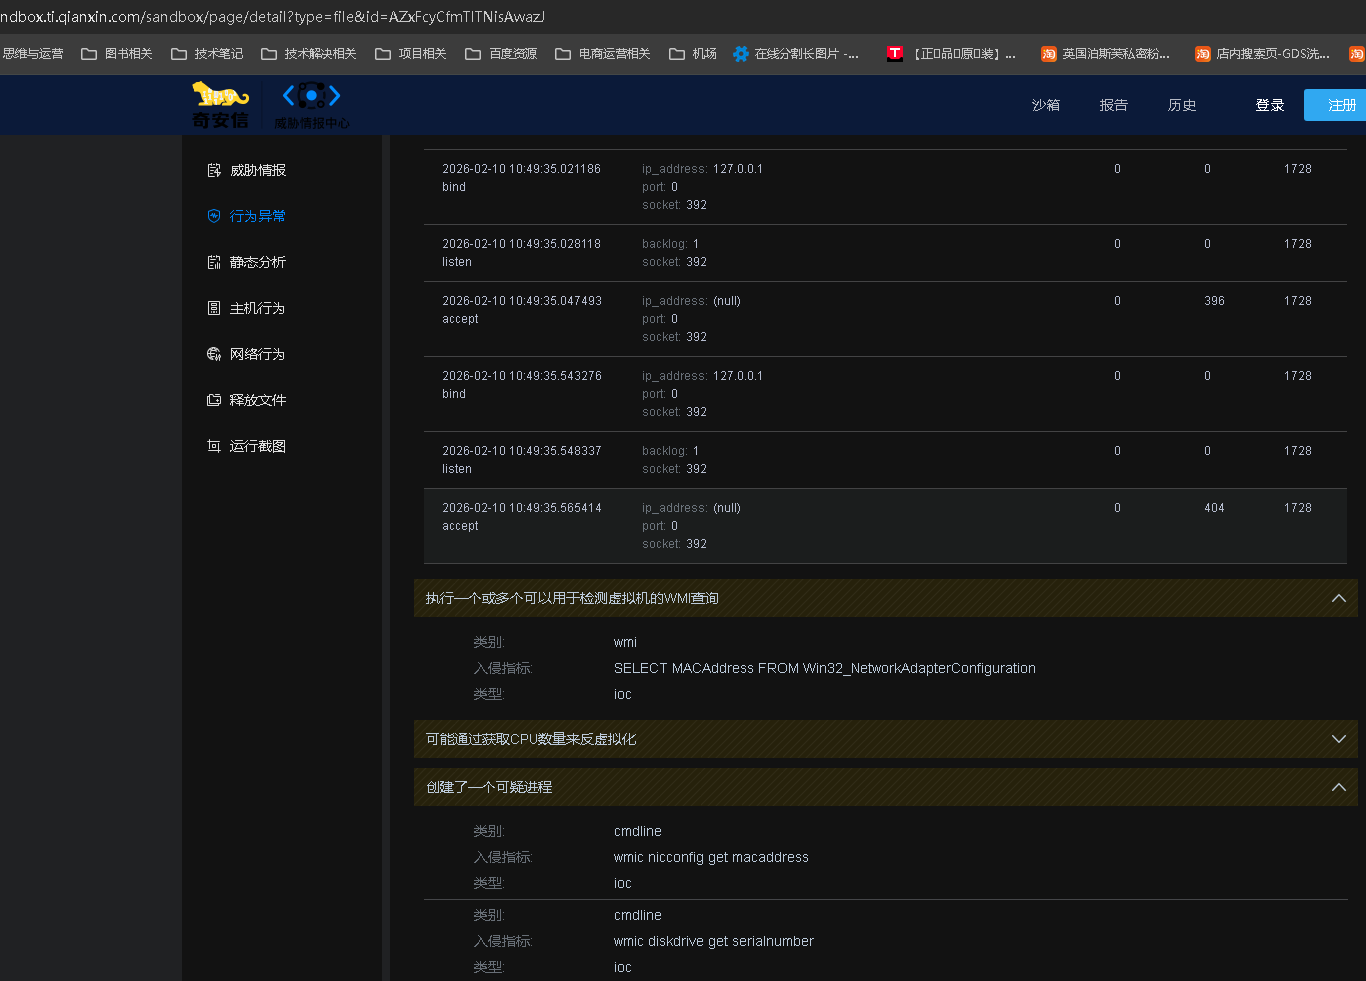Click the 静态分析 sidebar icon

click(214, 262)
